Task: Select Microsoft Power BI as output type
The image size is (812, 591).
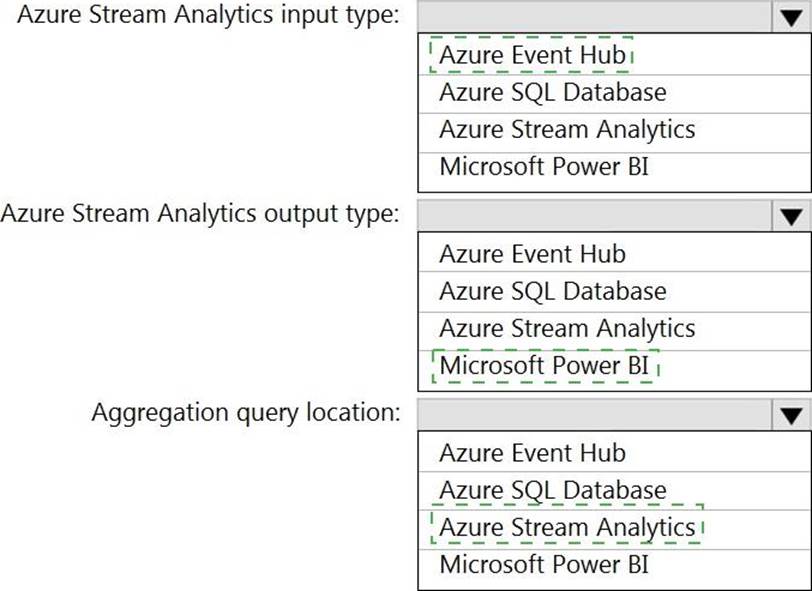Action: click(544, 365)
